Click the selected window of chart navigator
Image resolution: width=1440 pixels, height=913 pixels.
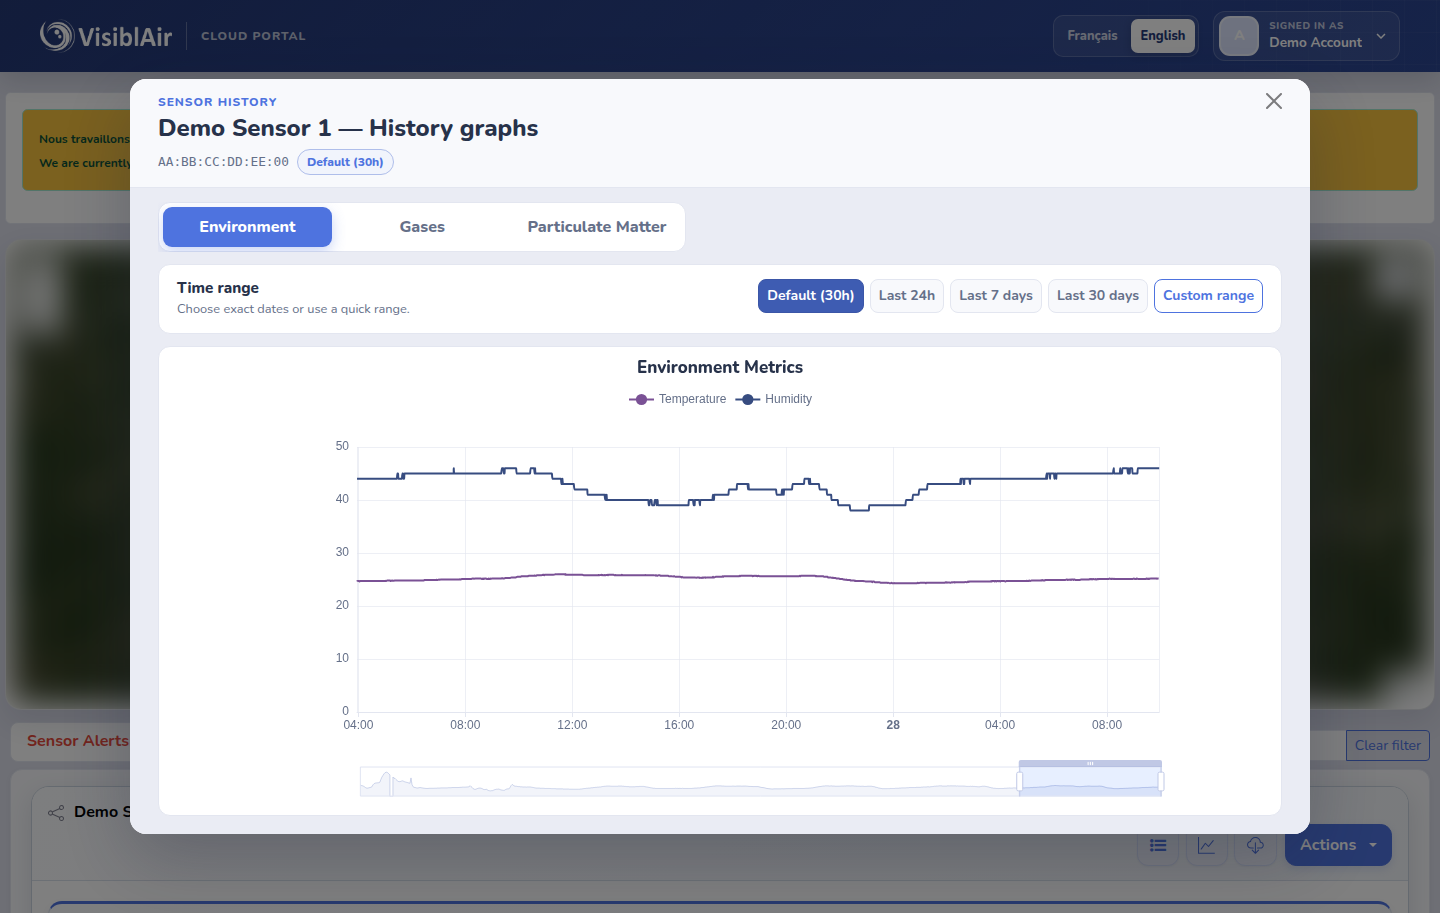point(1090,781)
